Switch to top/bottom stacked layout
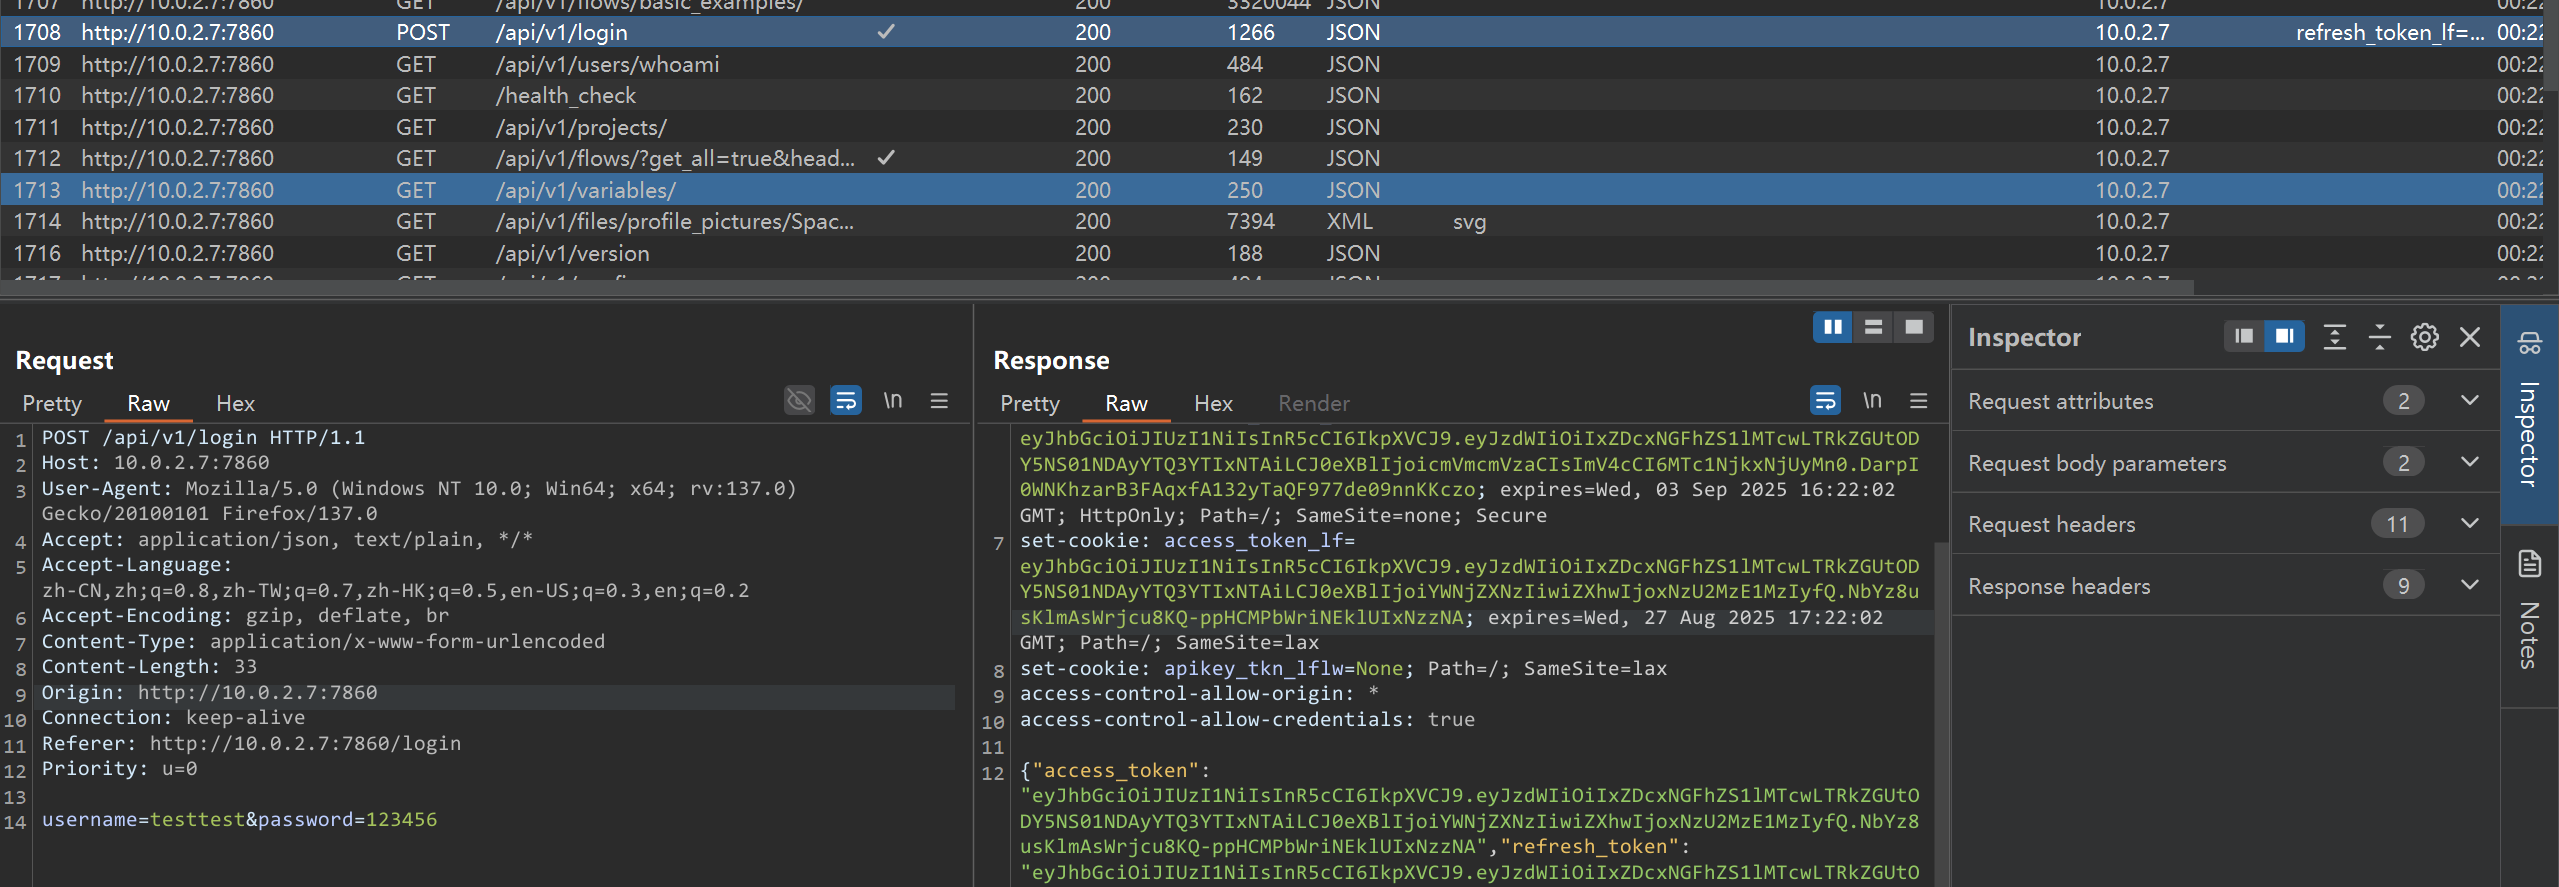The width and height of the screenshot is (2559, 887). [1873, 327]
